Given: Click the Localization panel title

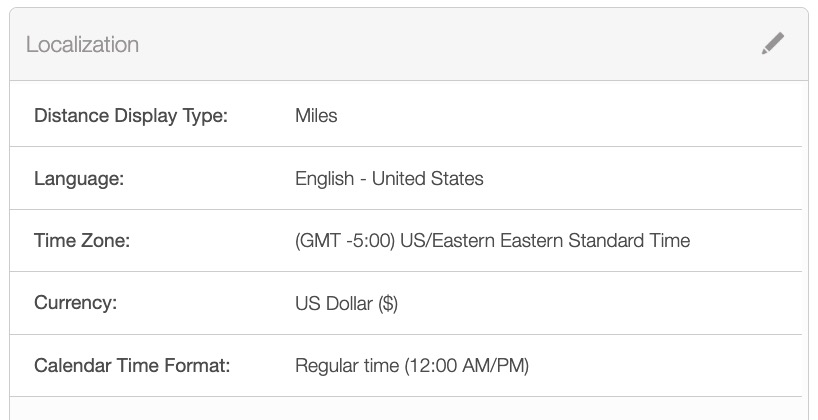Looking at the screenshot, I should (x=82, y=45).
